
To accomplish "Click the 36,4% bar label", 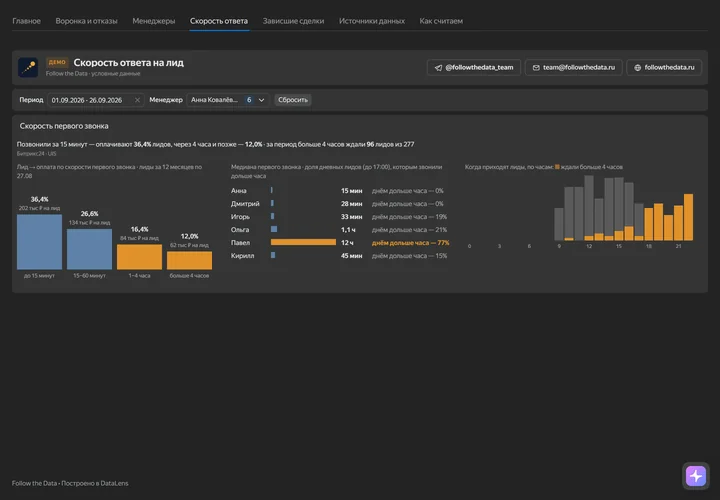I will click(x=39, y=199).
